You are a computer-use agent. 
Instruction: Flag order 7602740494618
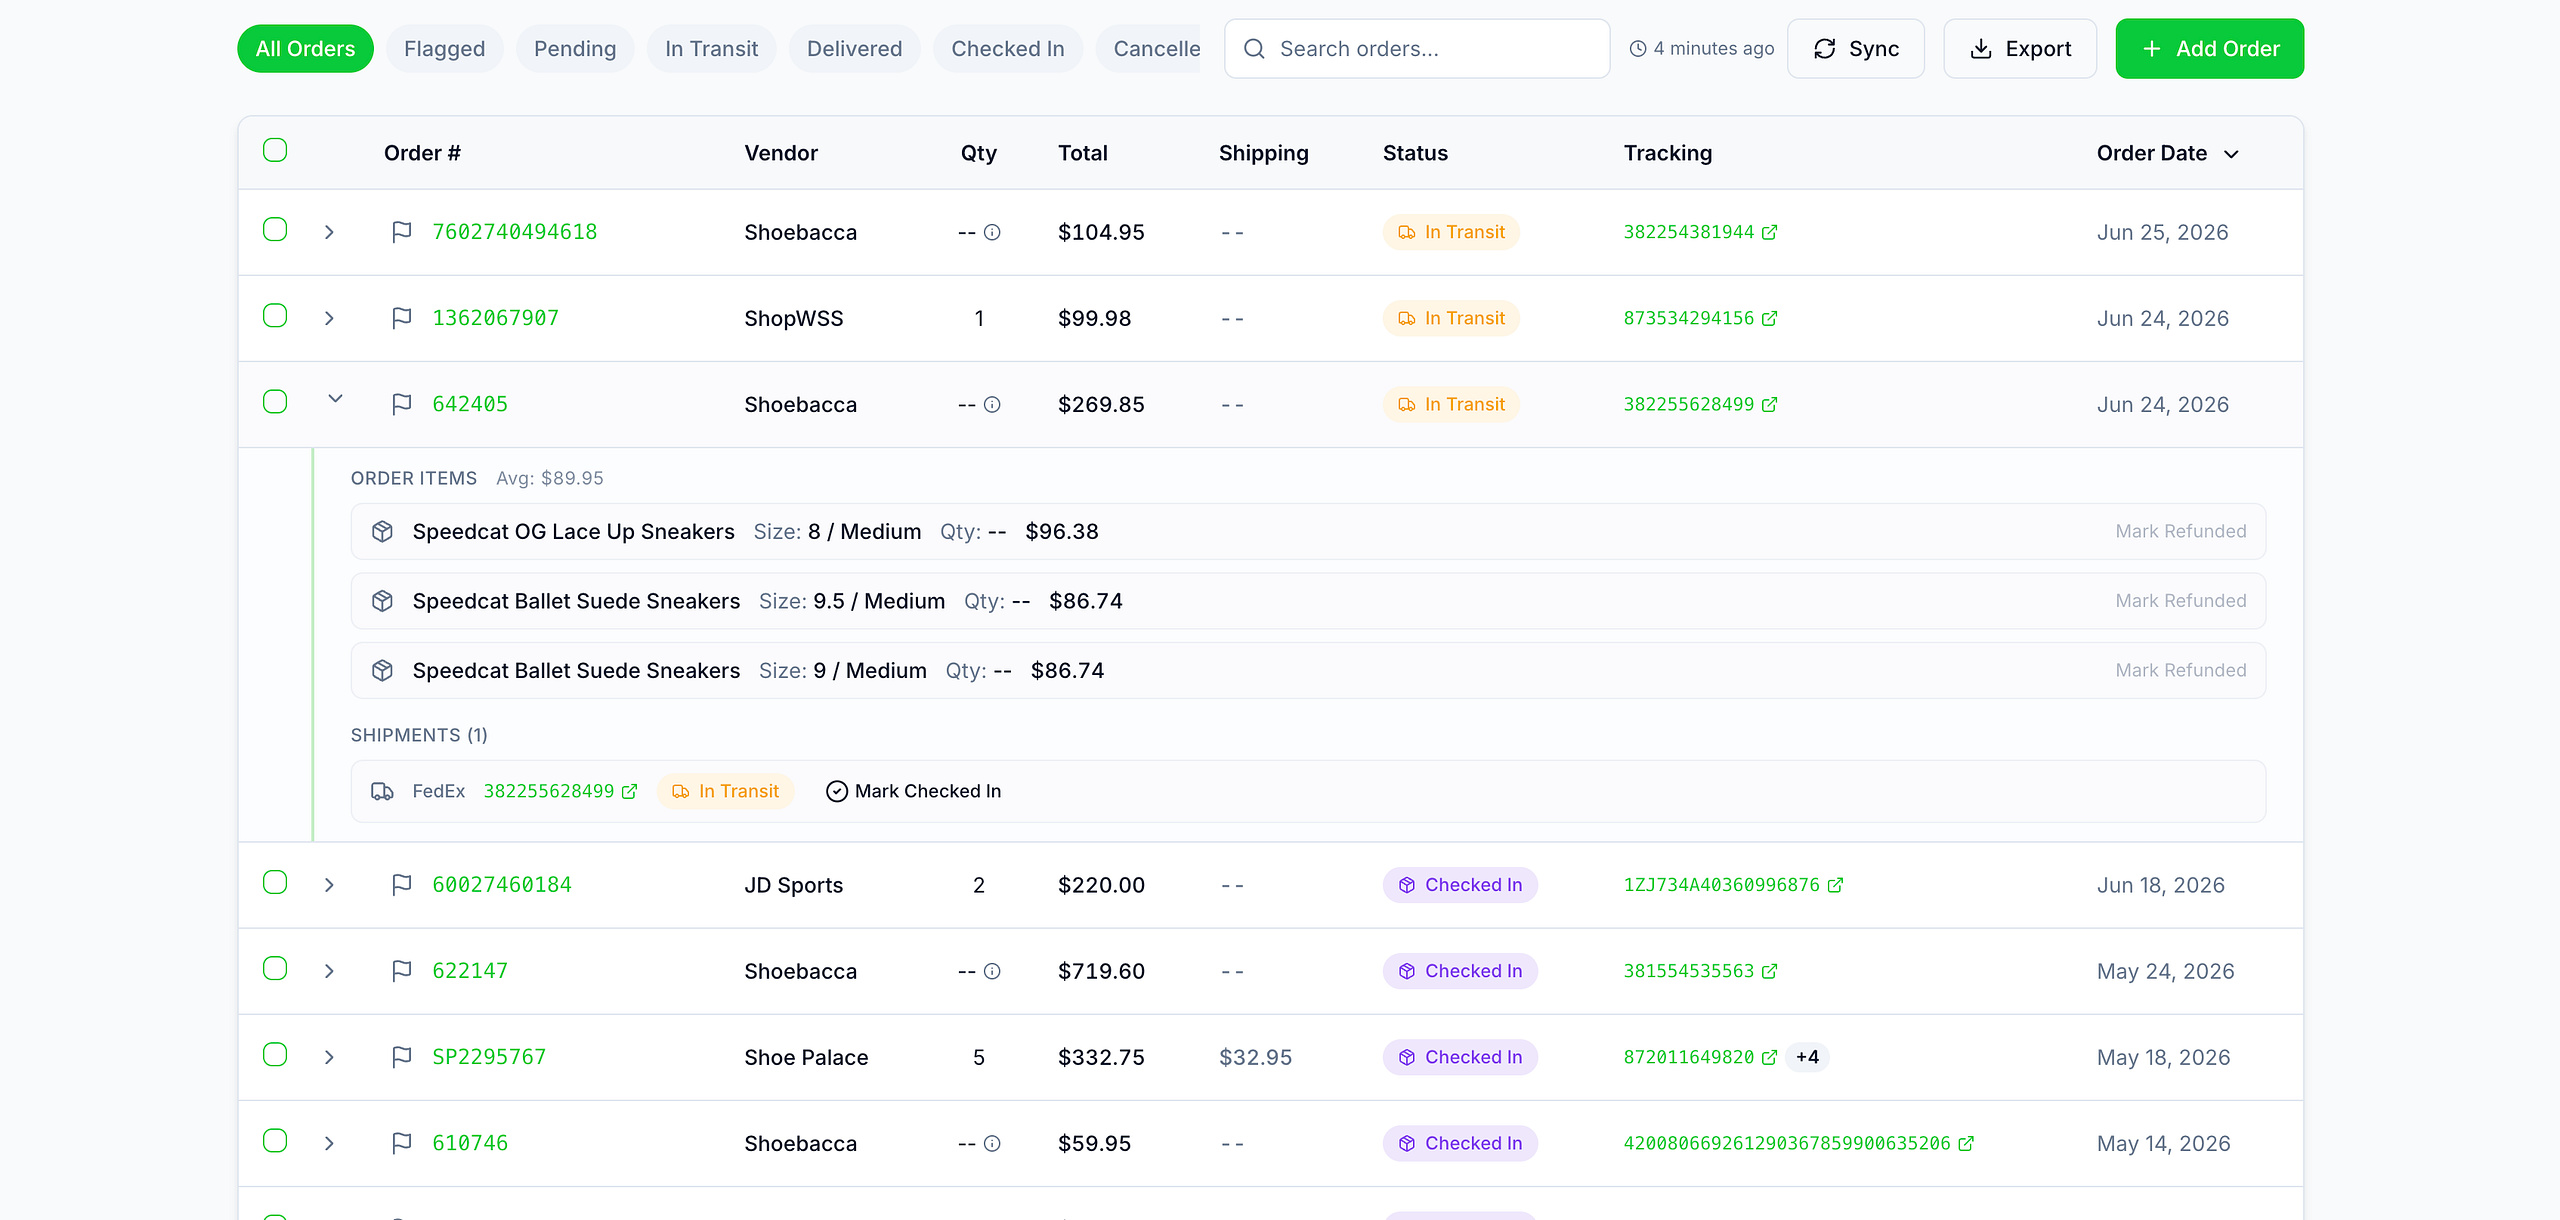401,232
